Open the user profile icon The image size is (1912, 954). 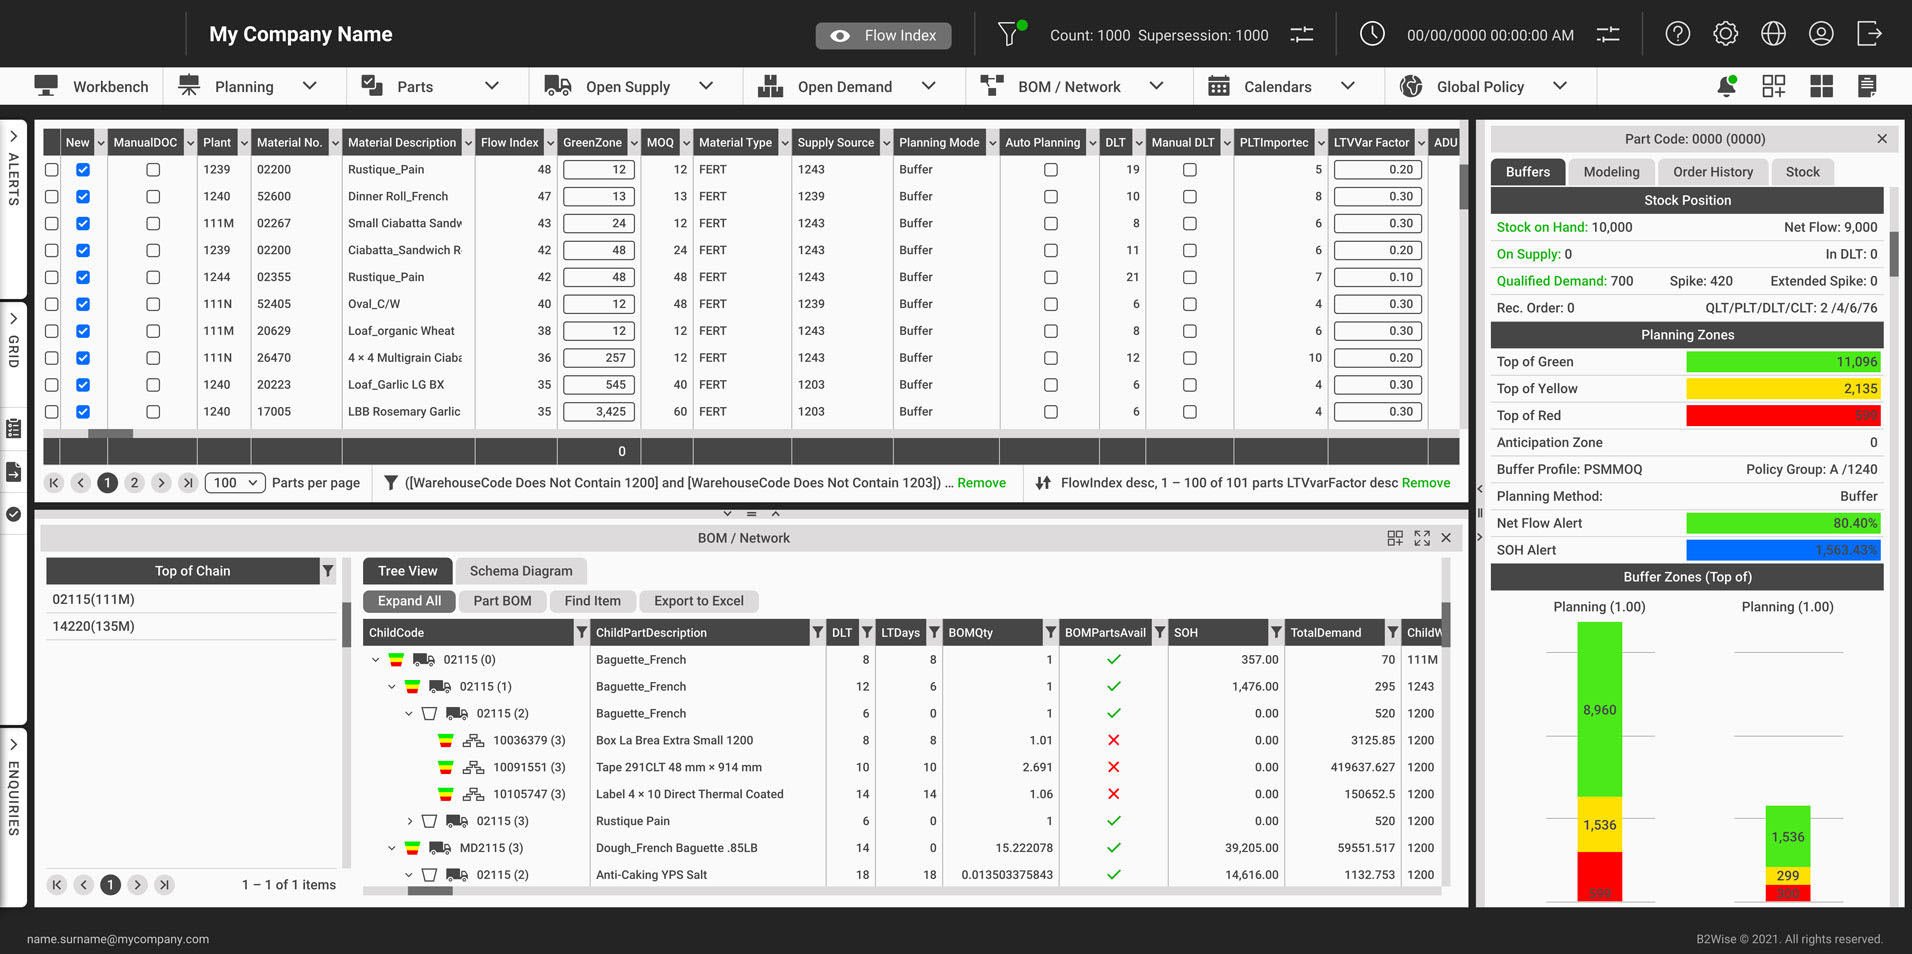(1821, 34)
